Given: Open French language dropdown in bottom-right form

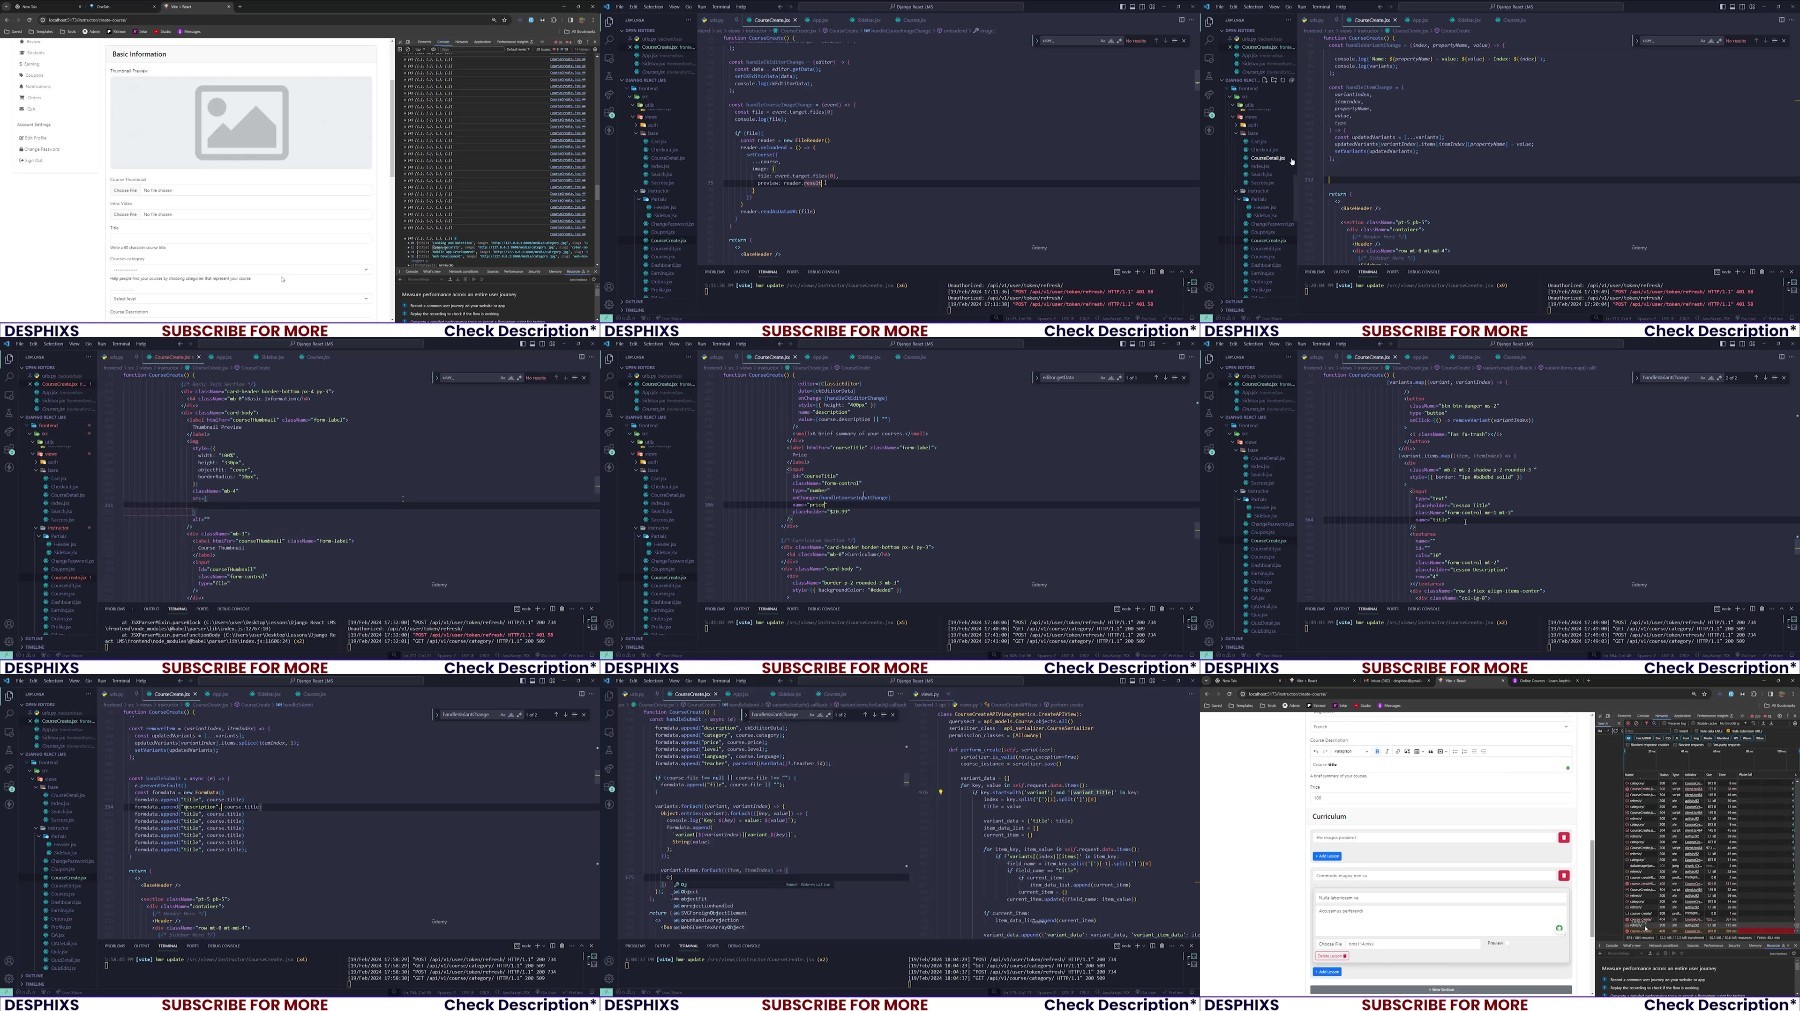Looking at the screenshot, I should click(x=1441, y=726).
